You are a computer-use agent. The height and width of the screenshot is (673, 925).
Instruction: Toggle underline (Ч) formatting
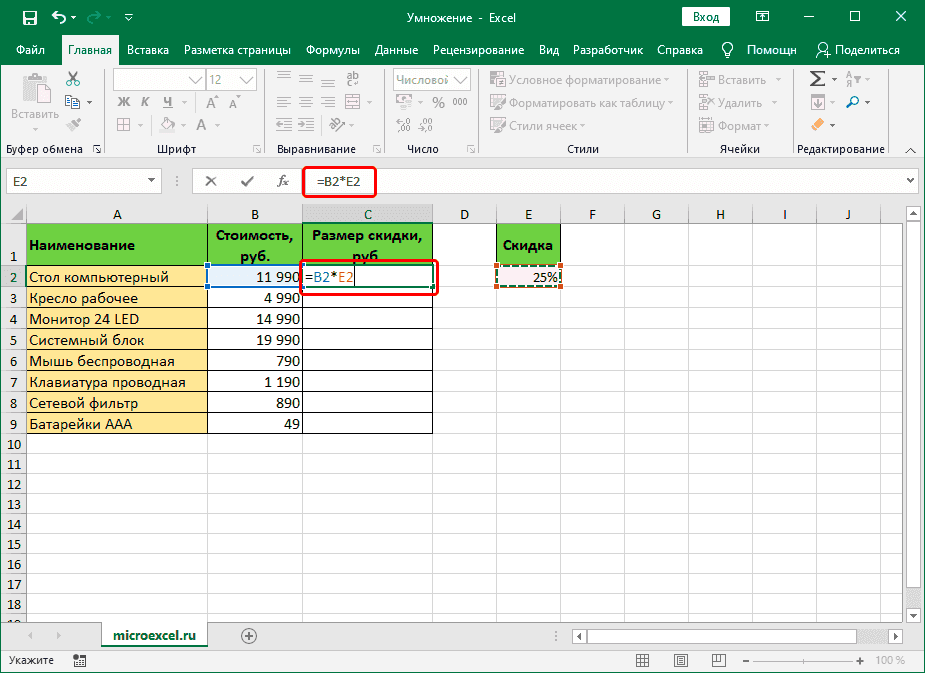[x=167, y=100]
